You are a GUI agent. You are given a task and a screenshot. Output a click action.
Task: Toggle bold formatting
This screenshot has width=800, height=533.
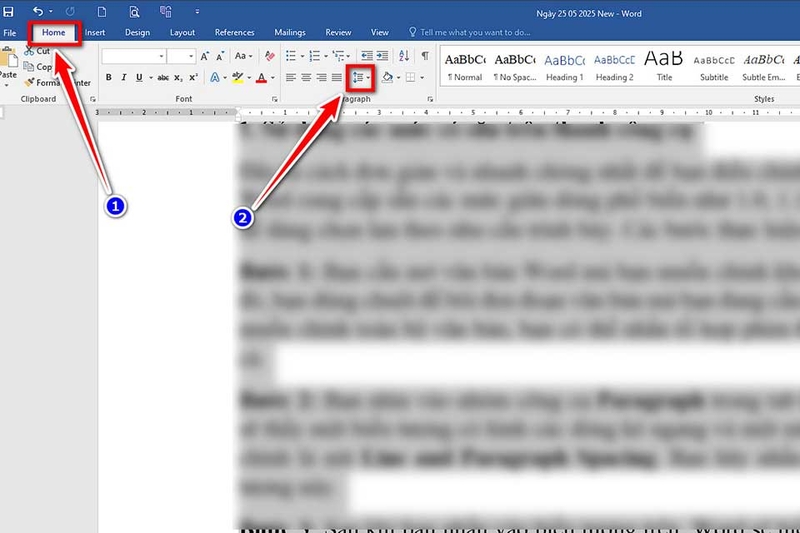[x=109, y=78]
